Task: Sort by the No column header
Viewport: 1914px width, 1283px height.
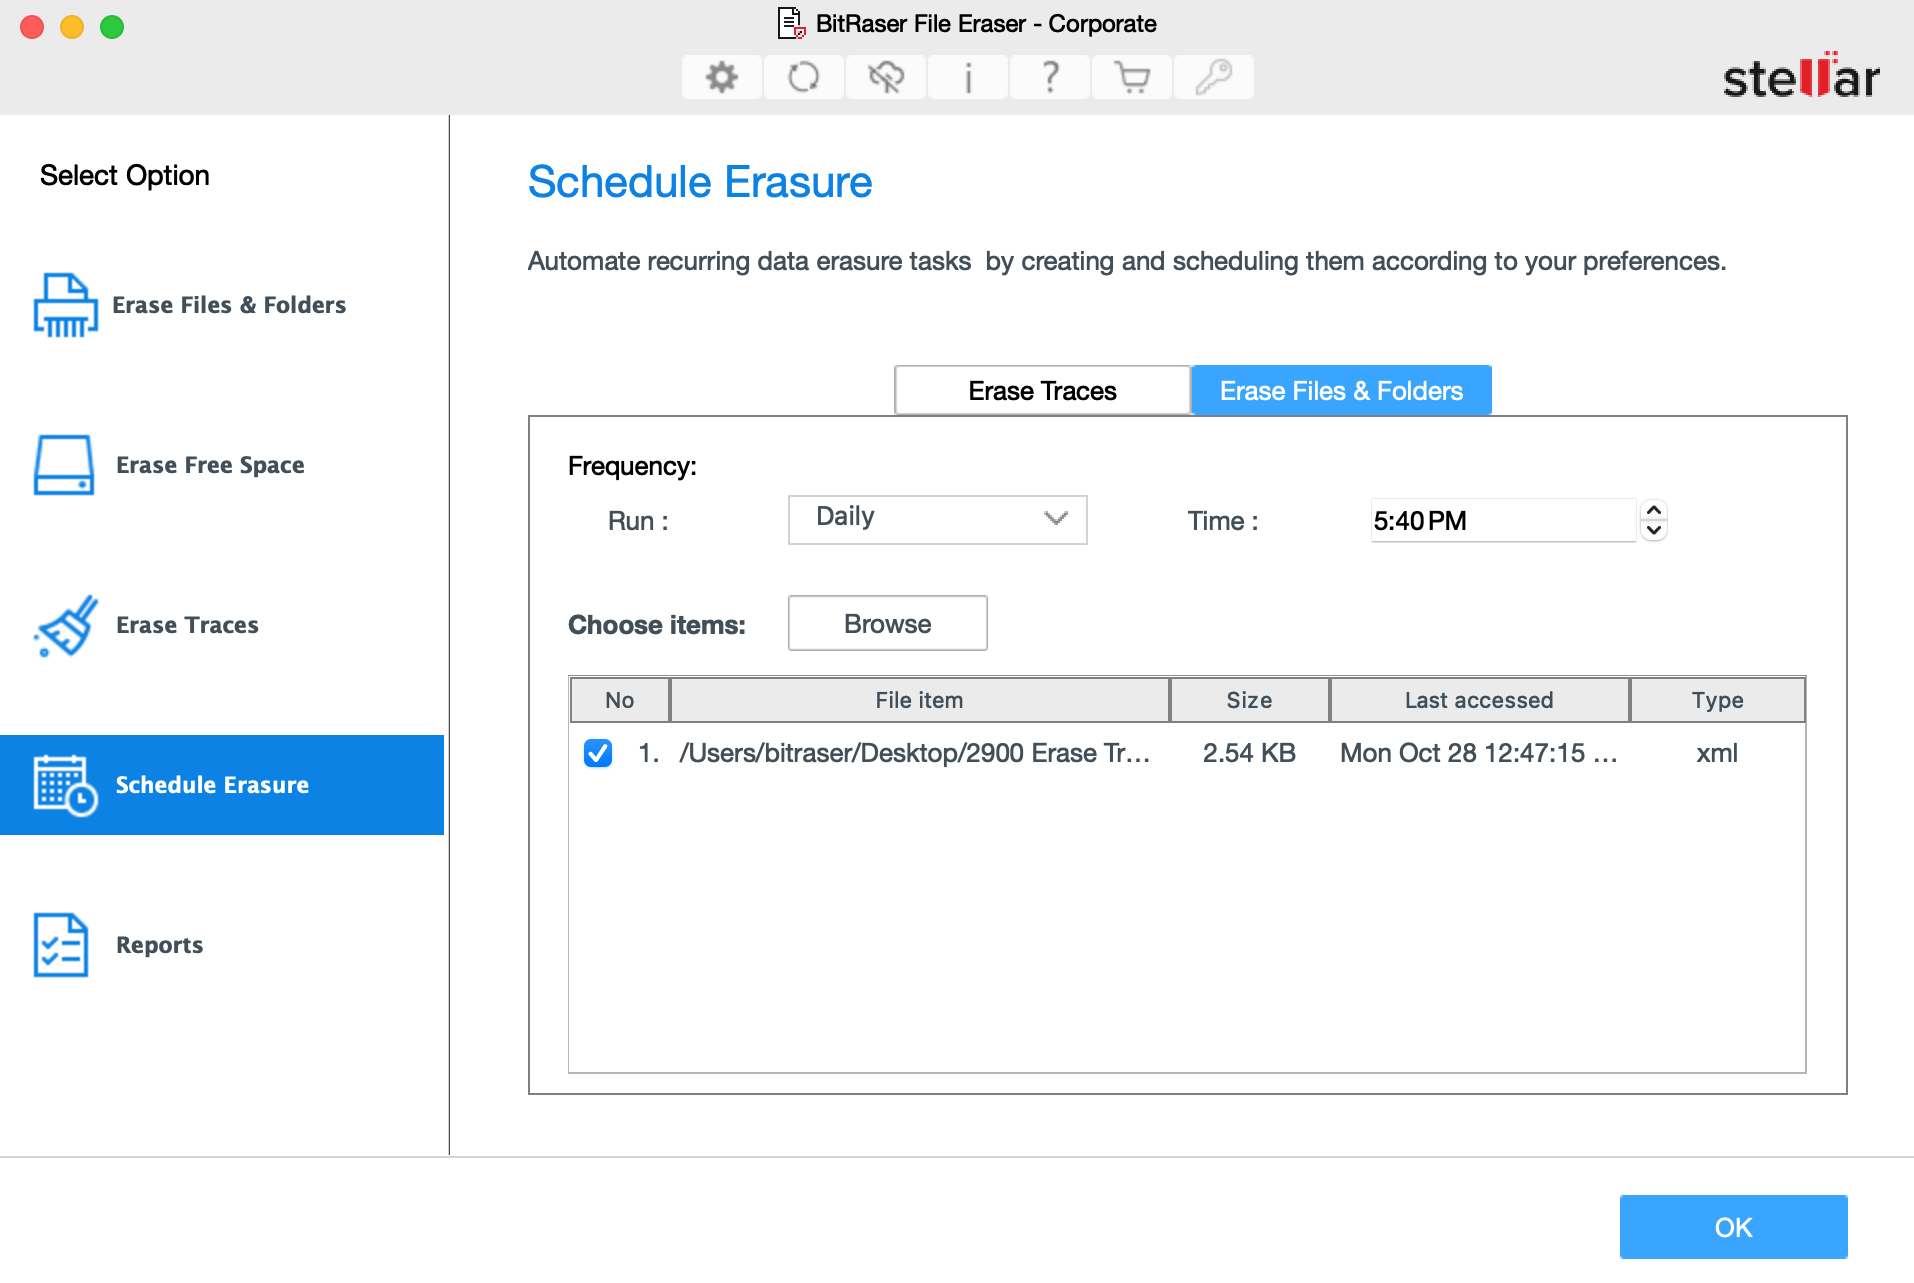Action: tap(619, 700)
